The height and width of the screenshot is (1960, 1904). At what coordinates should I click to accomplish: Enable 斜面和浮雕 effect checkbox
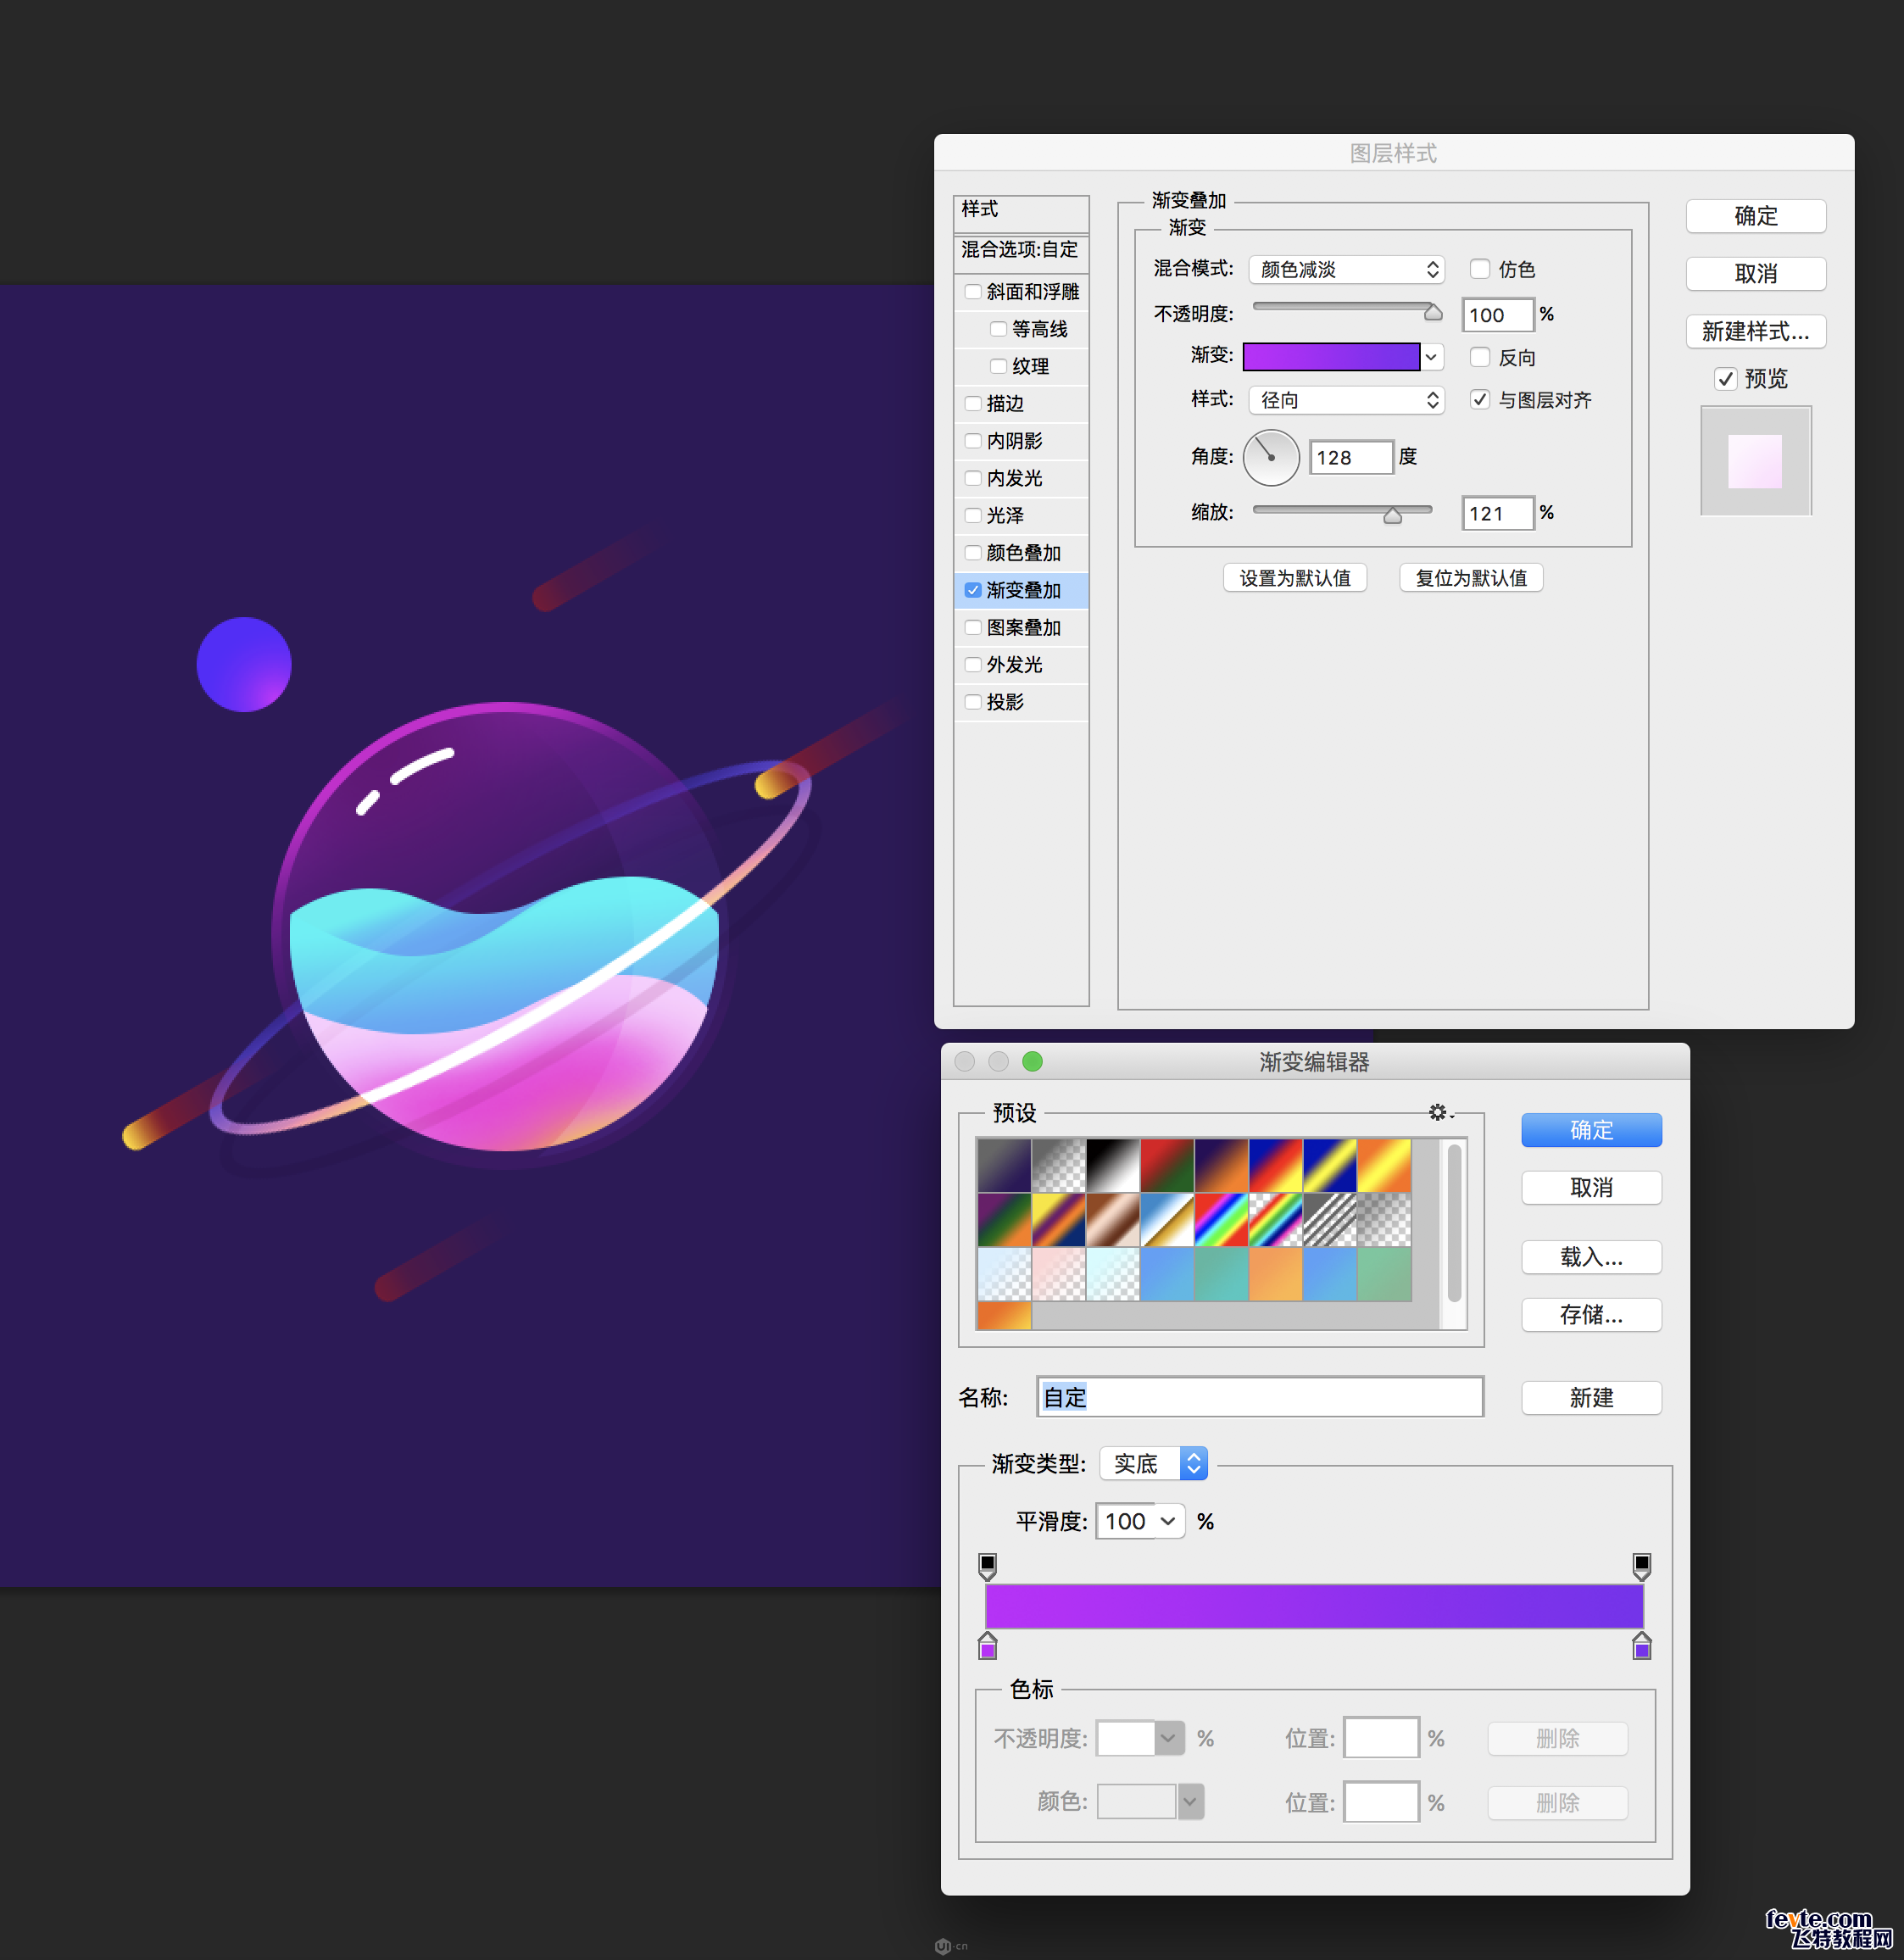coord(972,291)
